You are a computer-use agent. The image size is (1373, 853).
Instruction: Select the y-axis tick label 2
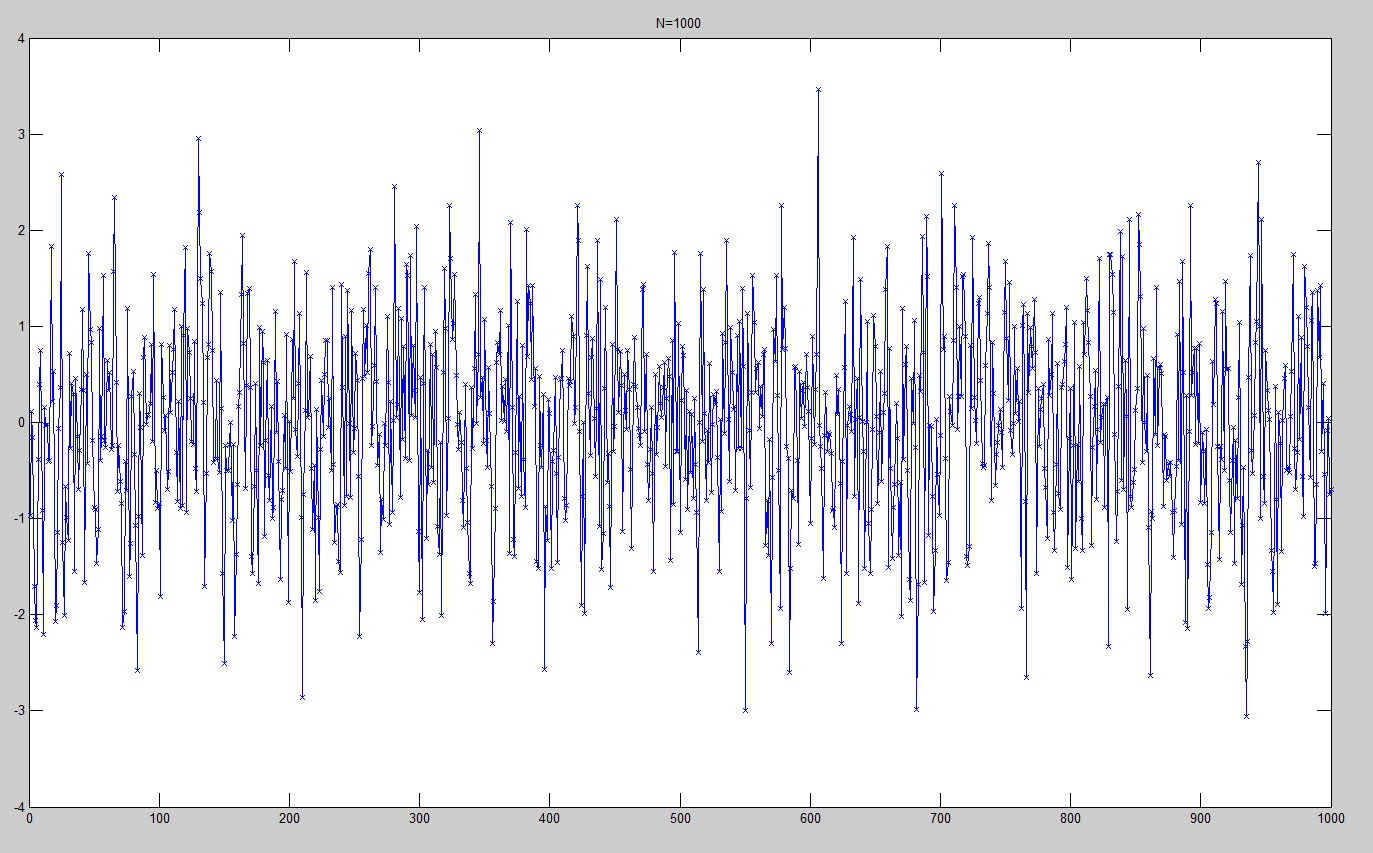click(20, 231)
